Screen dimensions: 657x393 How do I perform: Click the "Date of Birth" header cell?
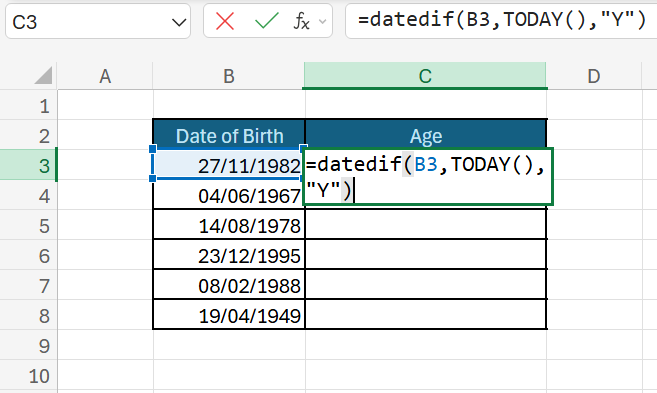click(229, 134)
